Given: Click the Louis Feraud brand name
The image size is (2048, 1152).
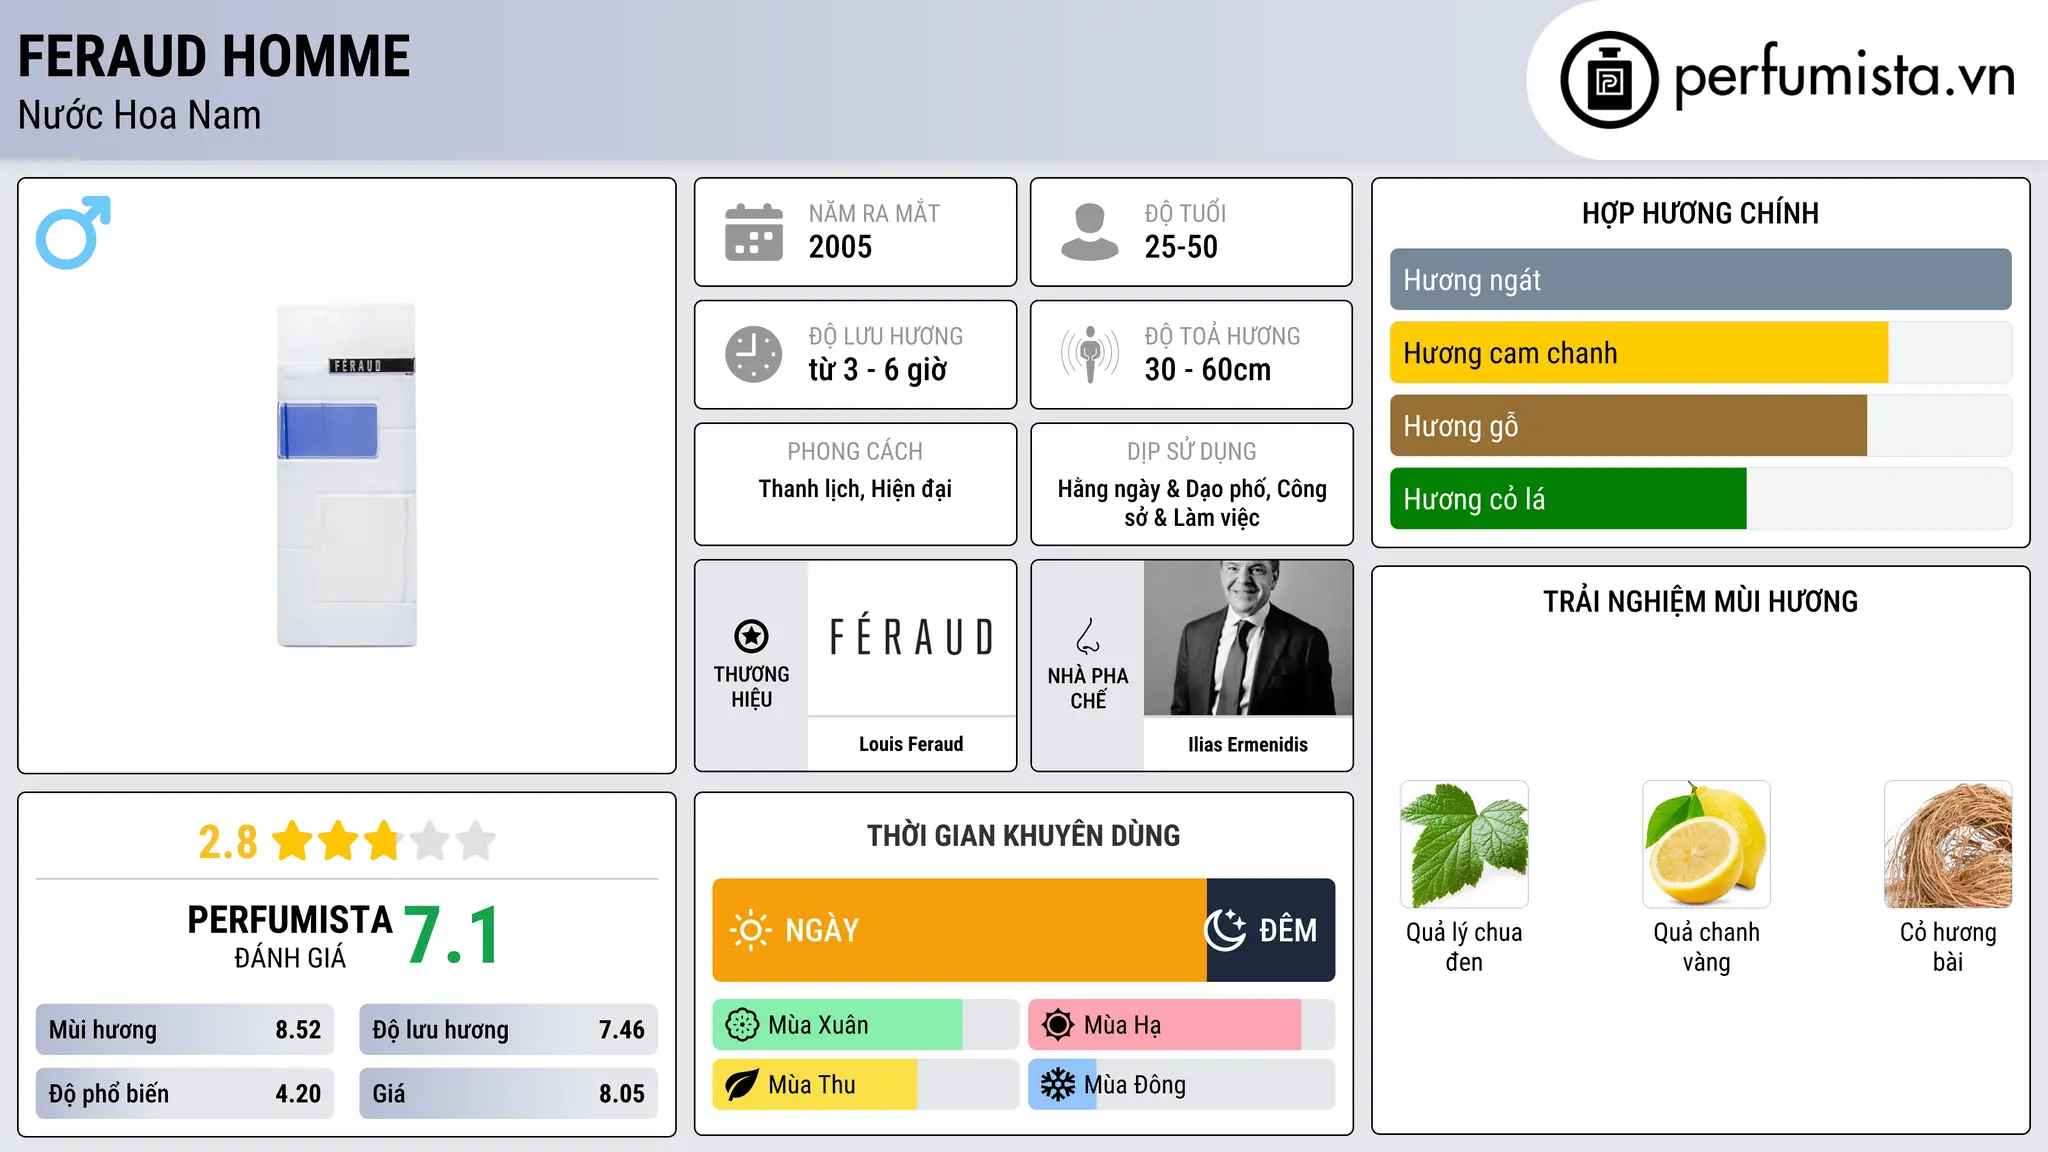Looking at the screenshot, I should (x=911, y=744).
